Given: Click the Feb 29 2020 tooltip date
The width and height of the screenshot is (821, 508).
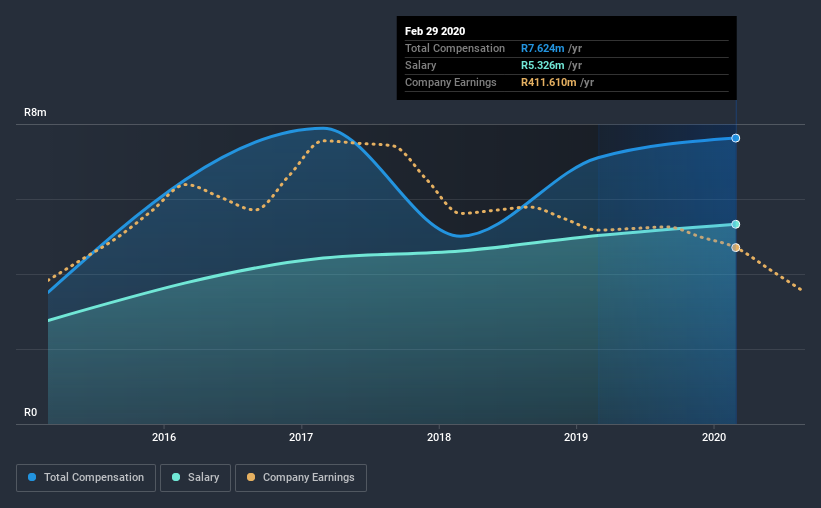Looking at the screenshot, I should point(435,31).
